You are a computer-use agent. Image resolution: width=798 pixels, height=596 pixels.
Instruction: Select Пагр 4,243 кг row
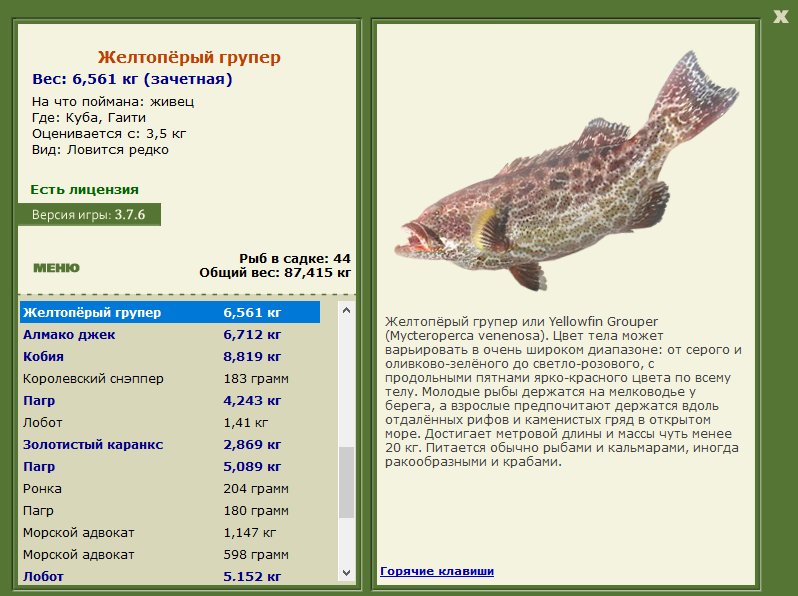coord(170,400)
